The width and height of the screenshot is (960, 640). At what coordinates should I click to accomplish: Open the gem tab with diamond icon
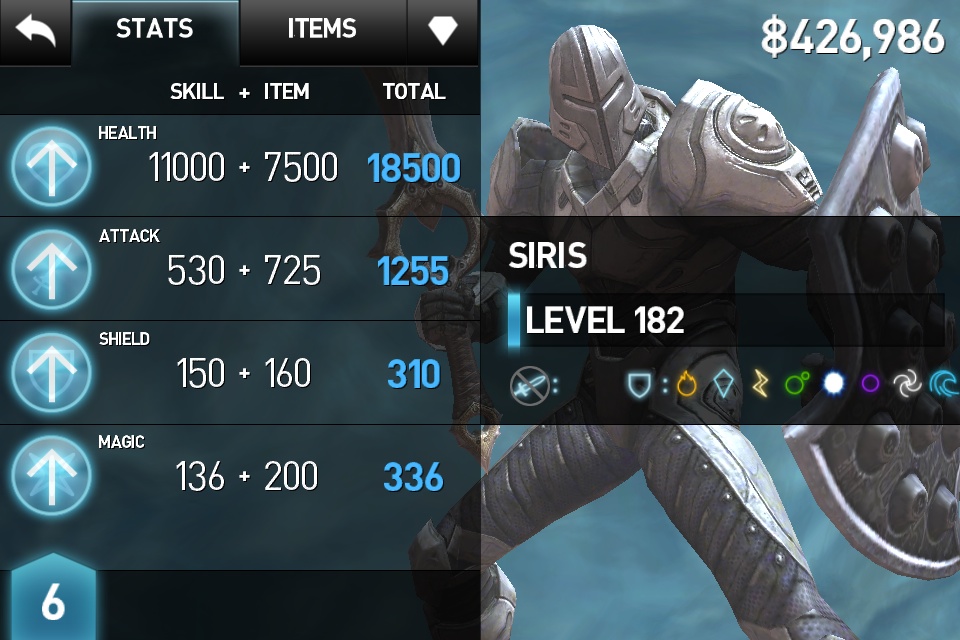pos(443,30)
